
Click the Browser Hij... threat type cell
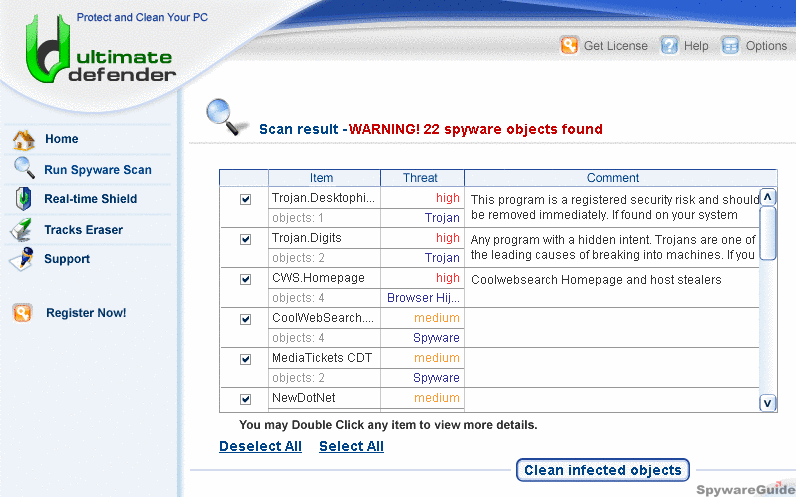423,297
